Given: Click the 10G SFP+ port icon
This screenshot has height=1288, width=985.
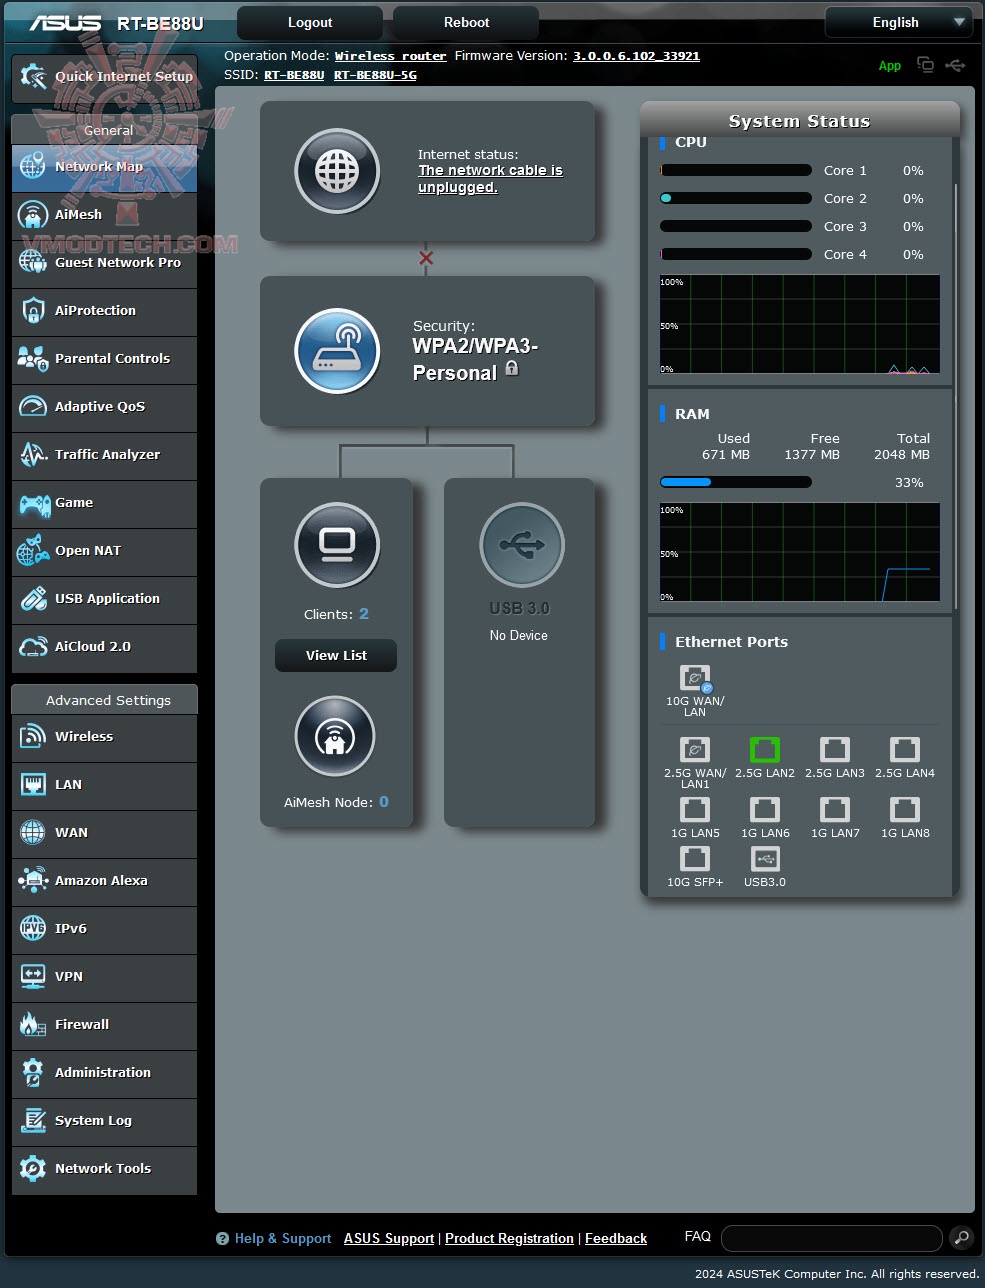Looking at the screenshot, I should [x=695, y=859].
